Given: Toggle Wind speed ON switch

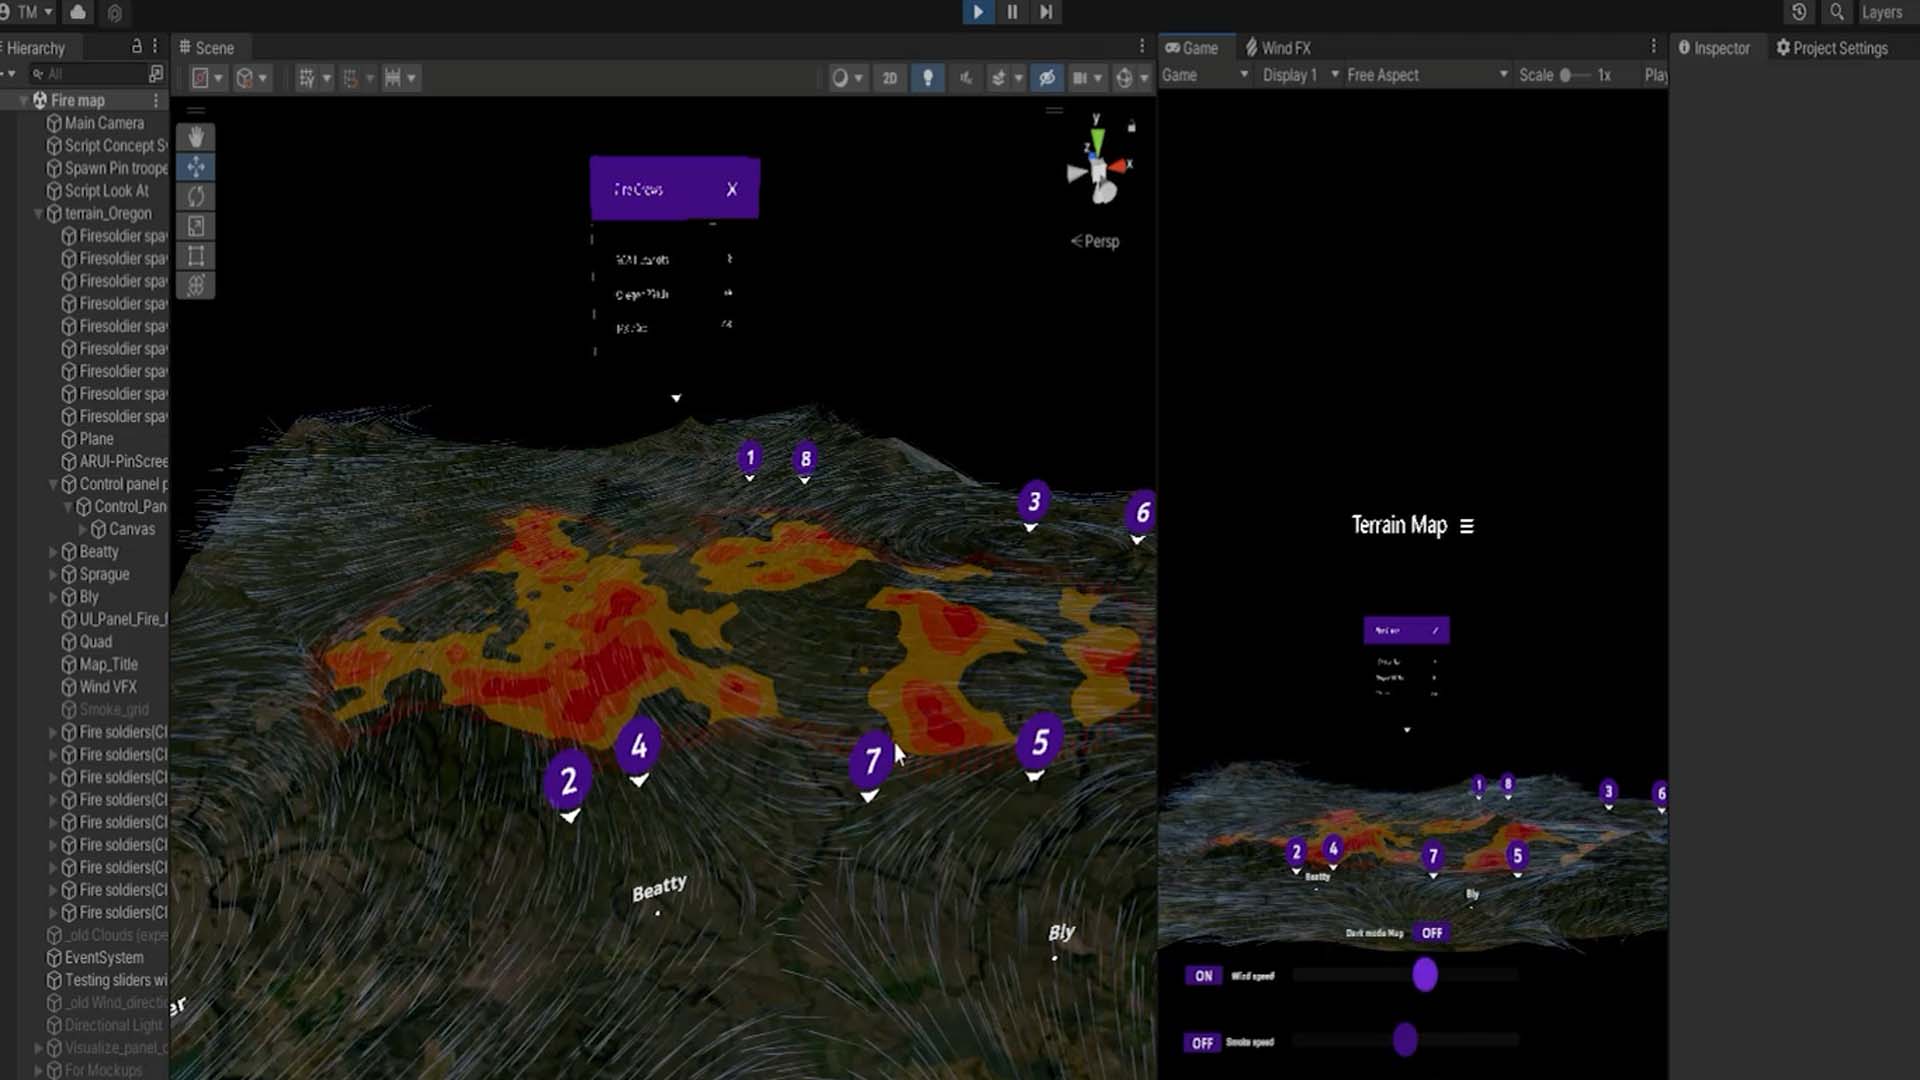Looking at the screenshot, I should pyautogui.click(x=1203, y=976).
